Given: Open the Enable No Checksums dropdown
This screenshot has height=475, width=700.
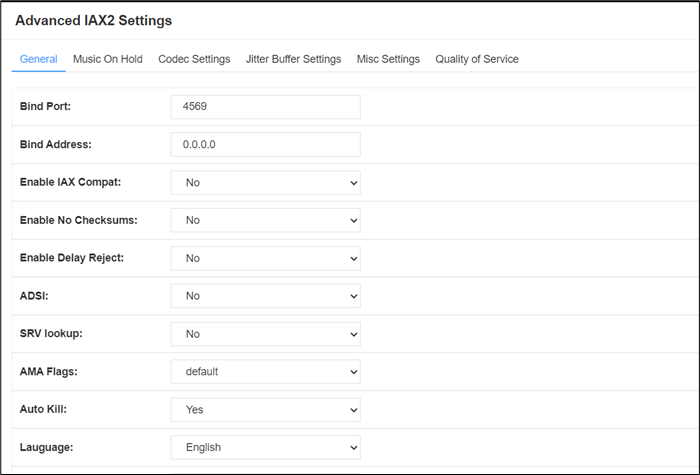Looking at the screenshot, I should coord(266,220).
